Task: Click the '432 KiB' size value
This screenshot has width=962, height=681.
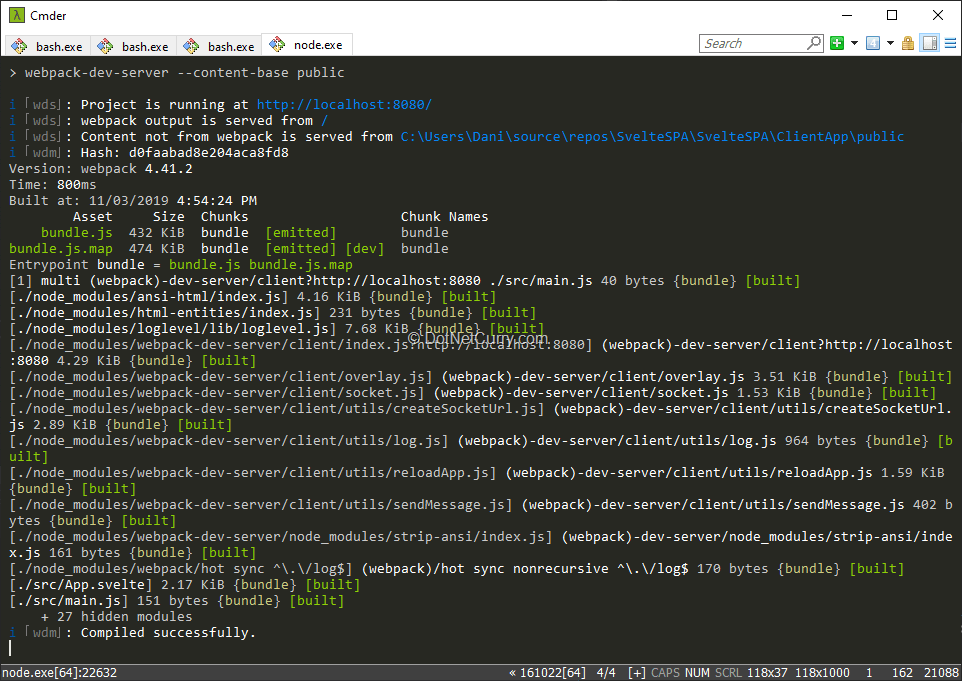Action: (156, 233)
